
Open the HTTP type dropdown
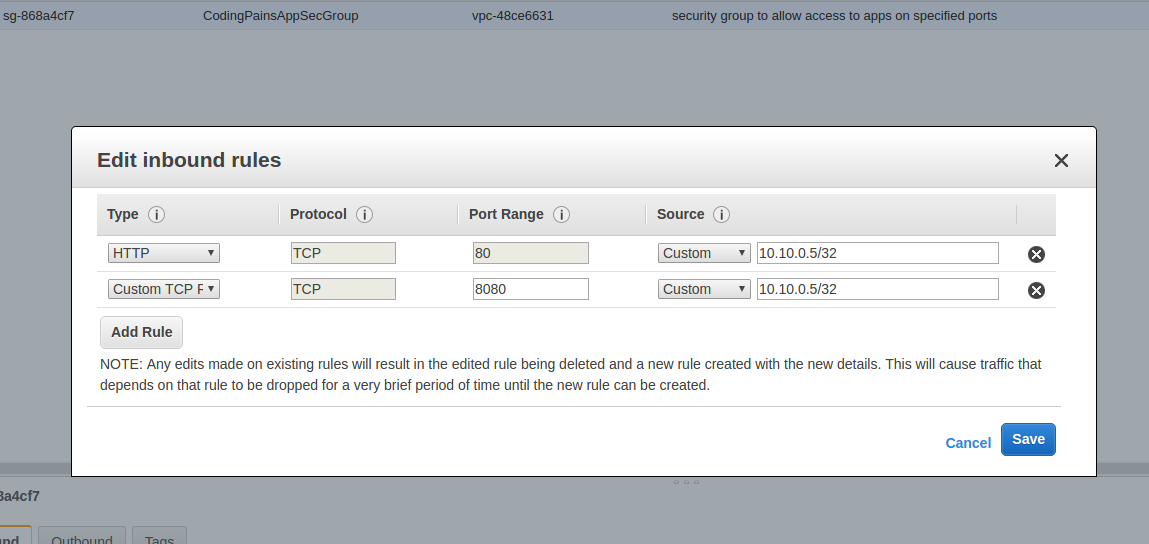(163, 253)
